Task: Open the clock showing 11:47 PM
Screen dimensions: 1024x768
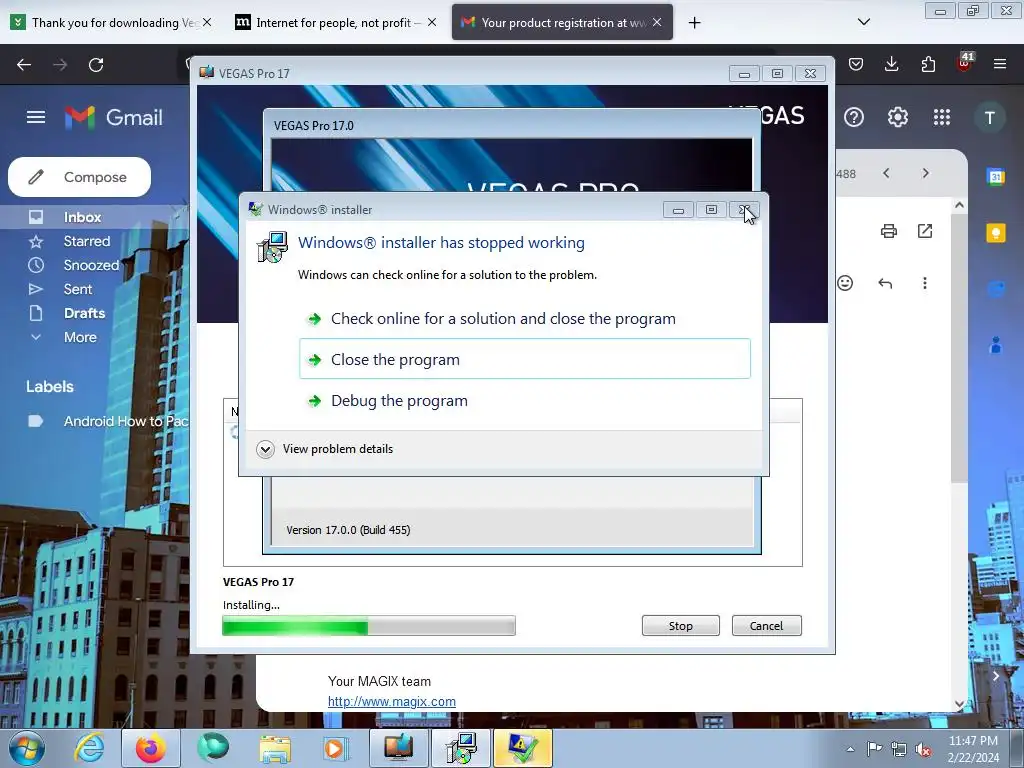Action: point(973,749)
